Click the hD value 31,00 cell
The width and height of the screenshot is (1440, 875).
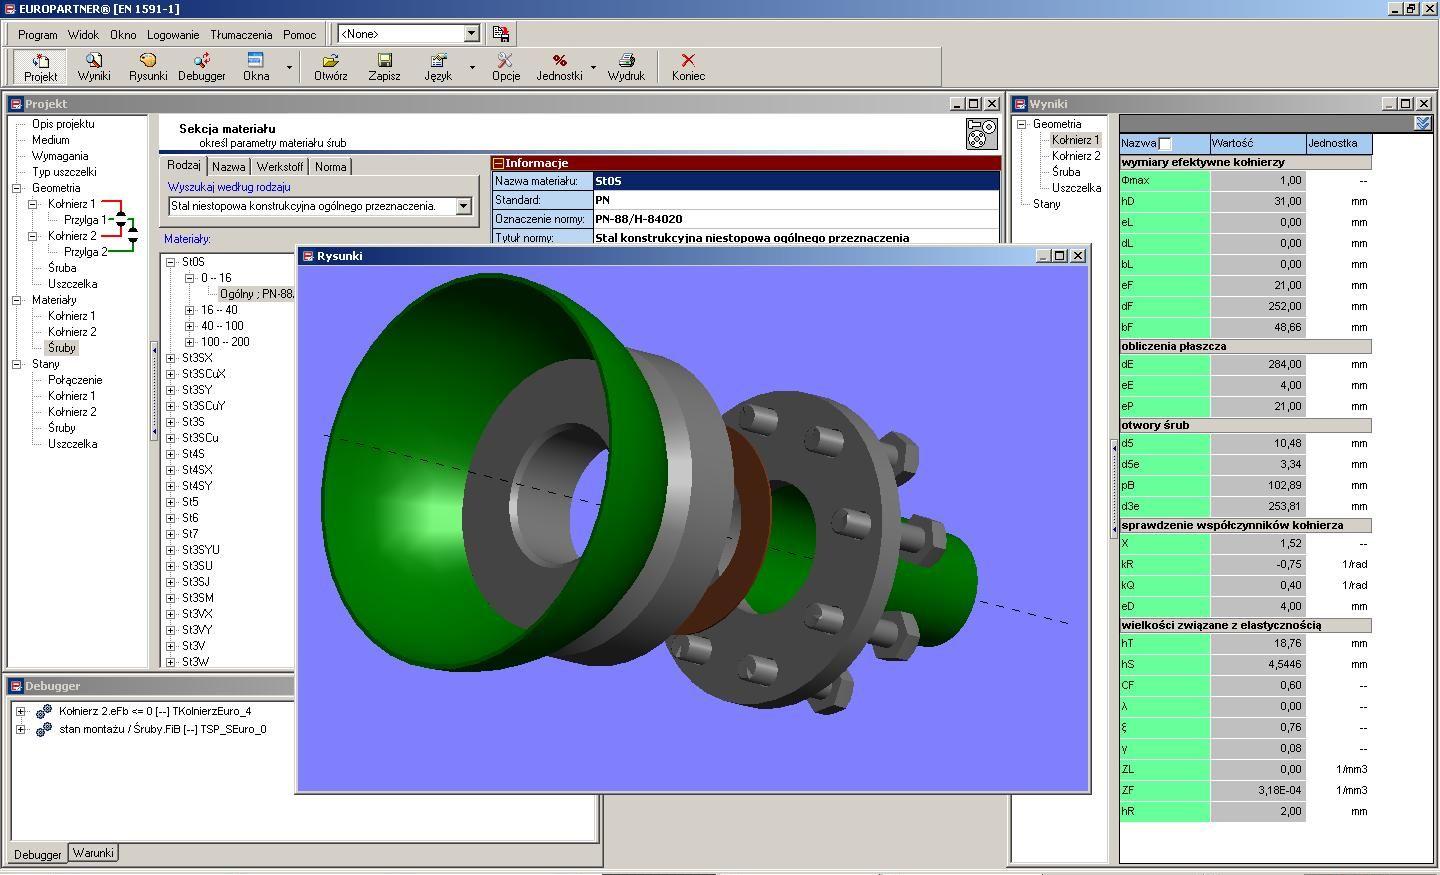1258,201
